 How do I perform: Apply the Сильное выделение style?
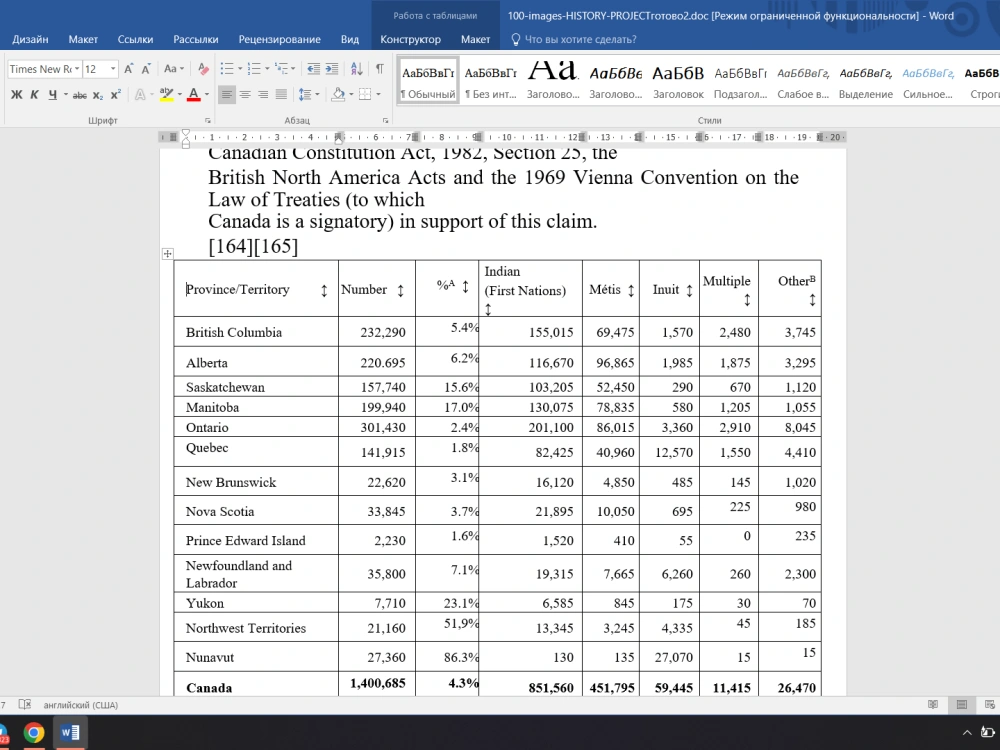(928, 81)
